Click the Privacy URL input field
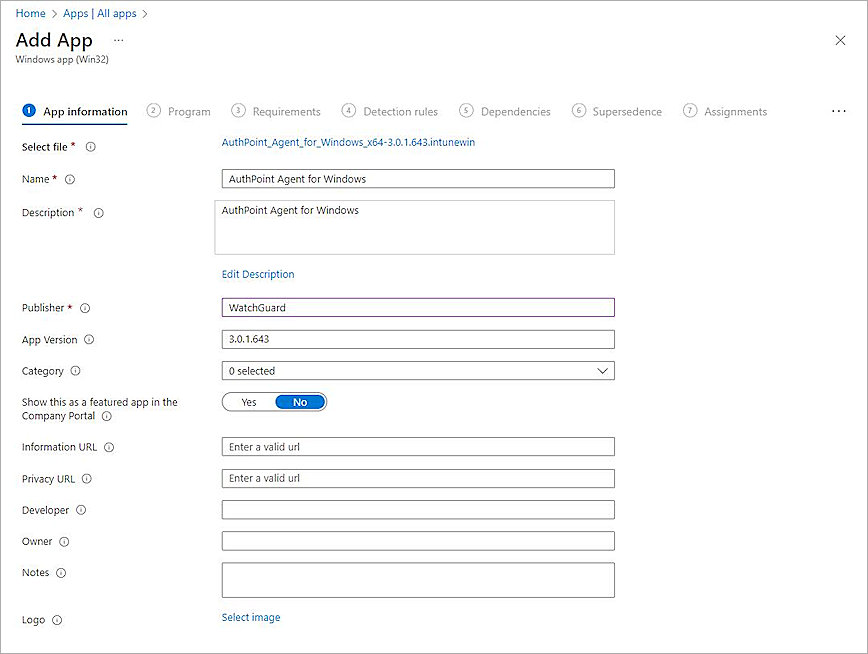Viewport: 868px width, 654px height. [418, 478]
